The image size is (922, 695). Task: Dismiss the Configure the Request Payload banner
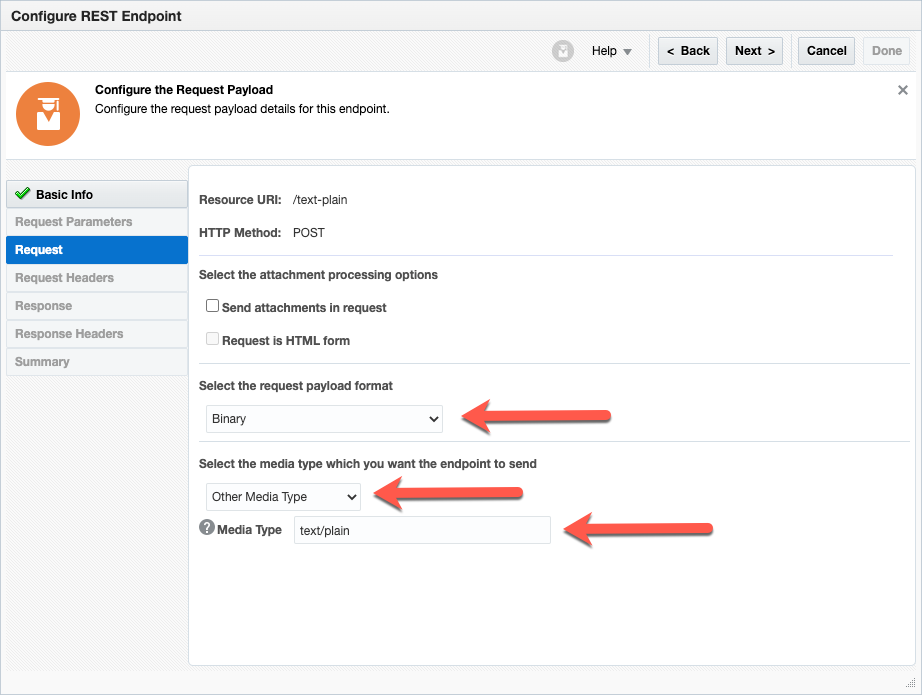pyautogui.click(x=902, y=90)
